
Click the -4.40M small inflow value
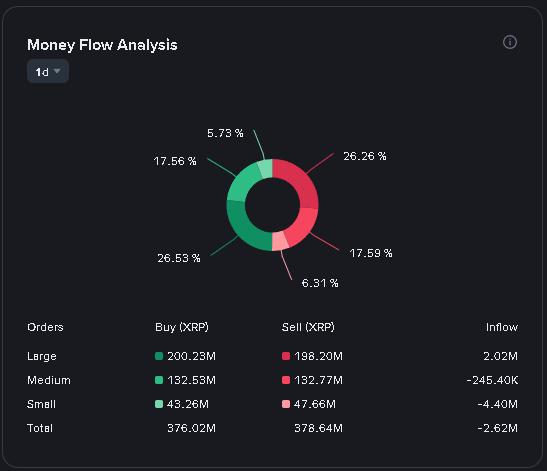click(x=497, y=404)
